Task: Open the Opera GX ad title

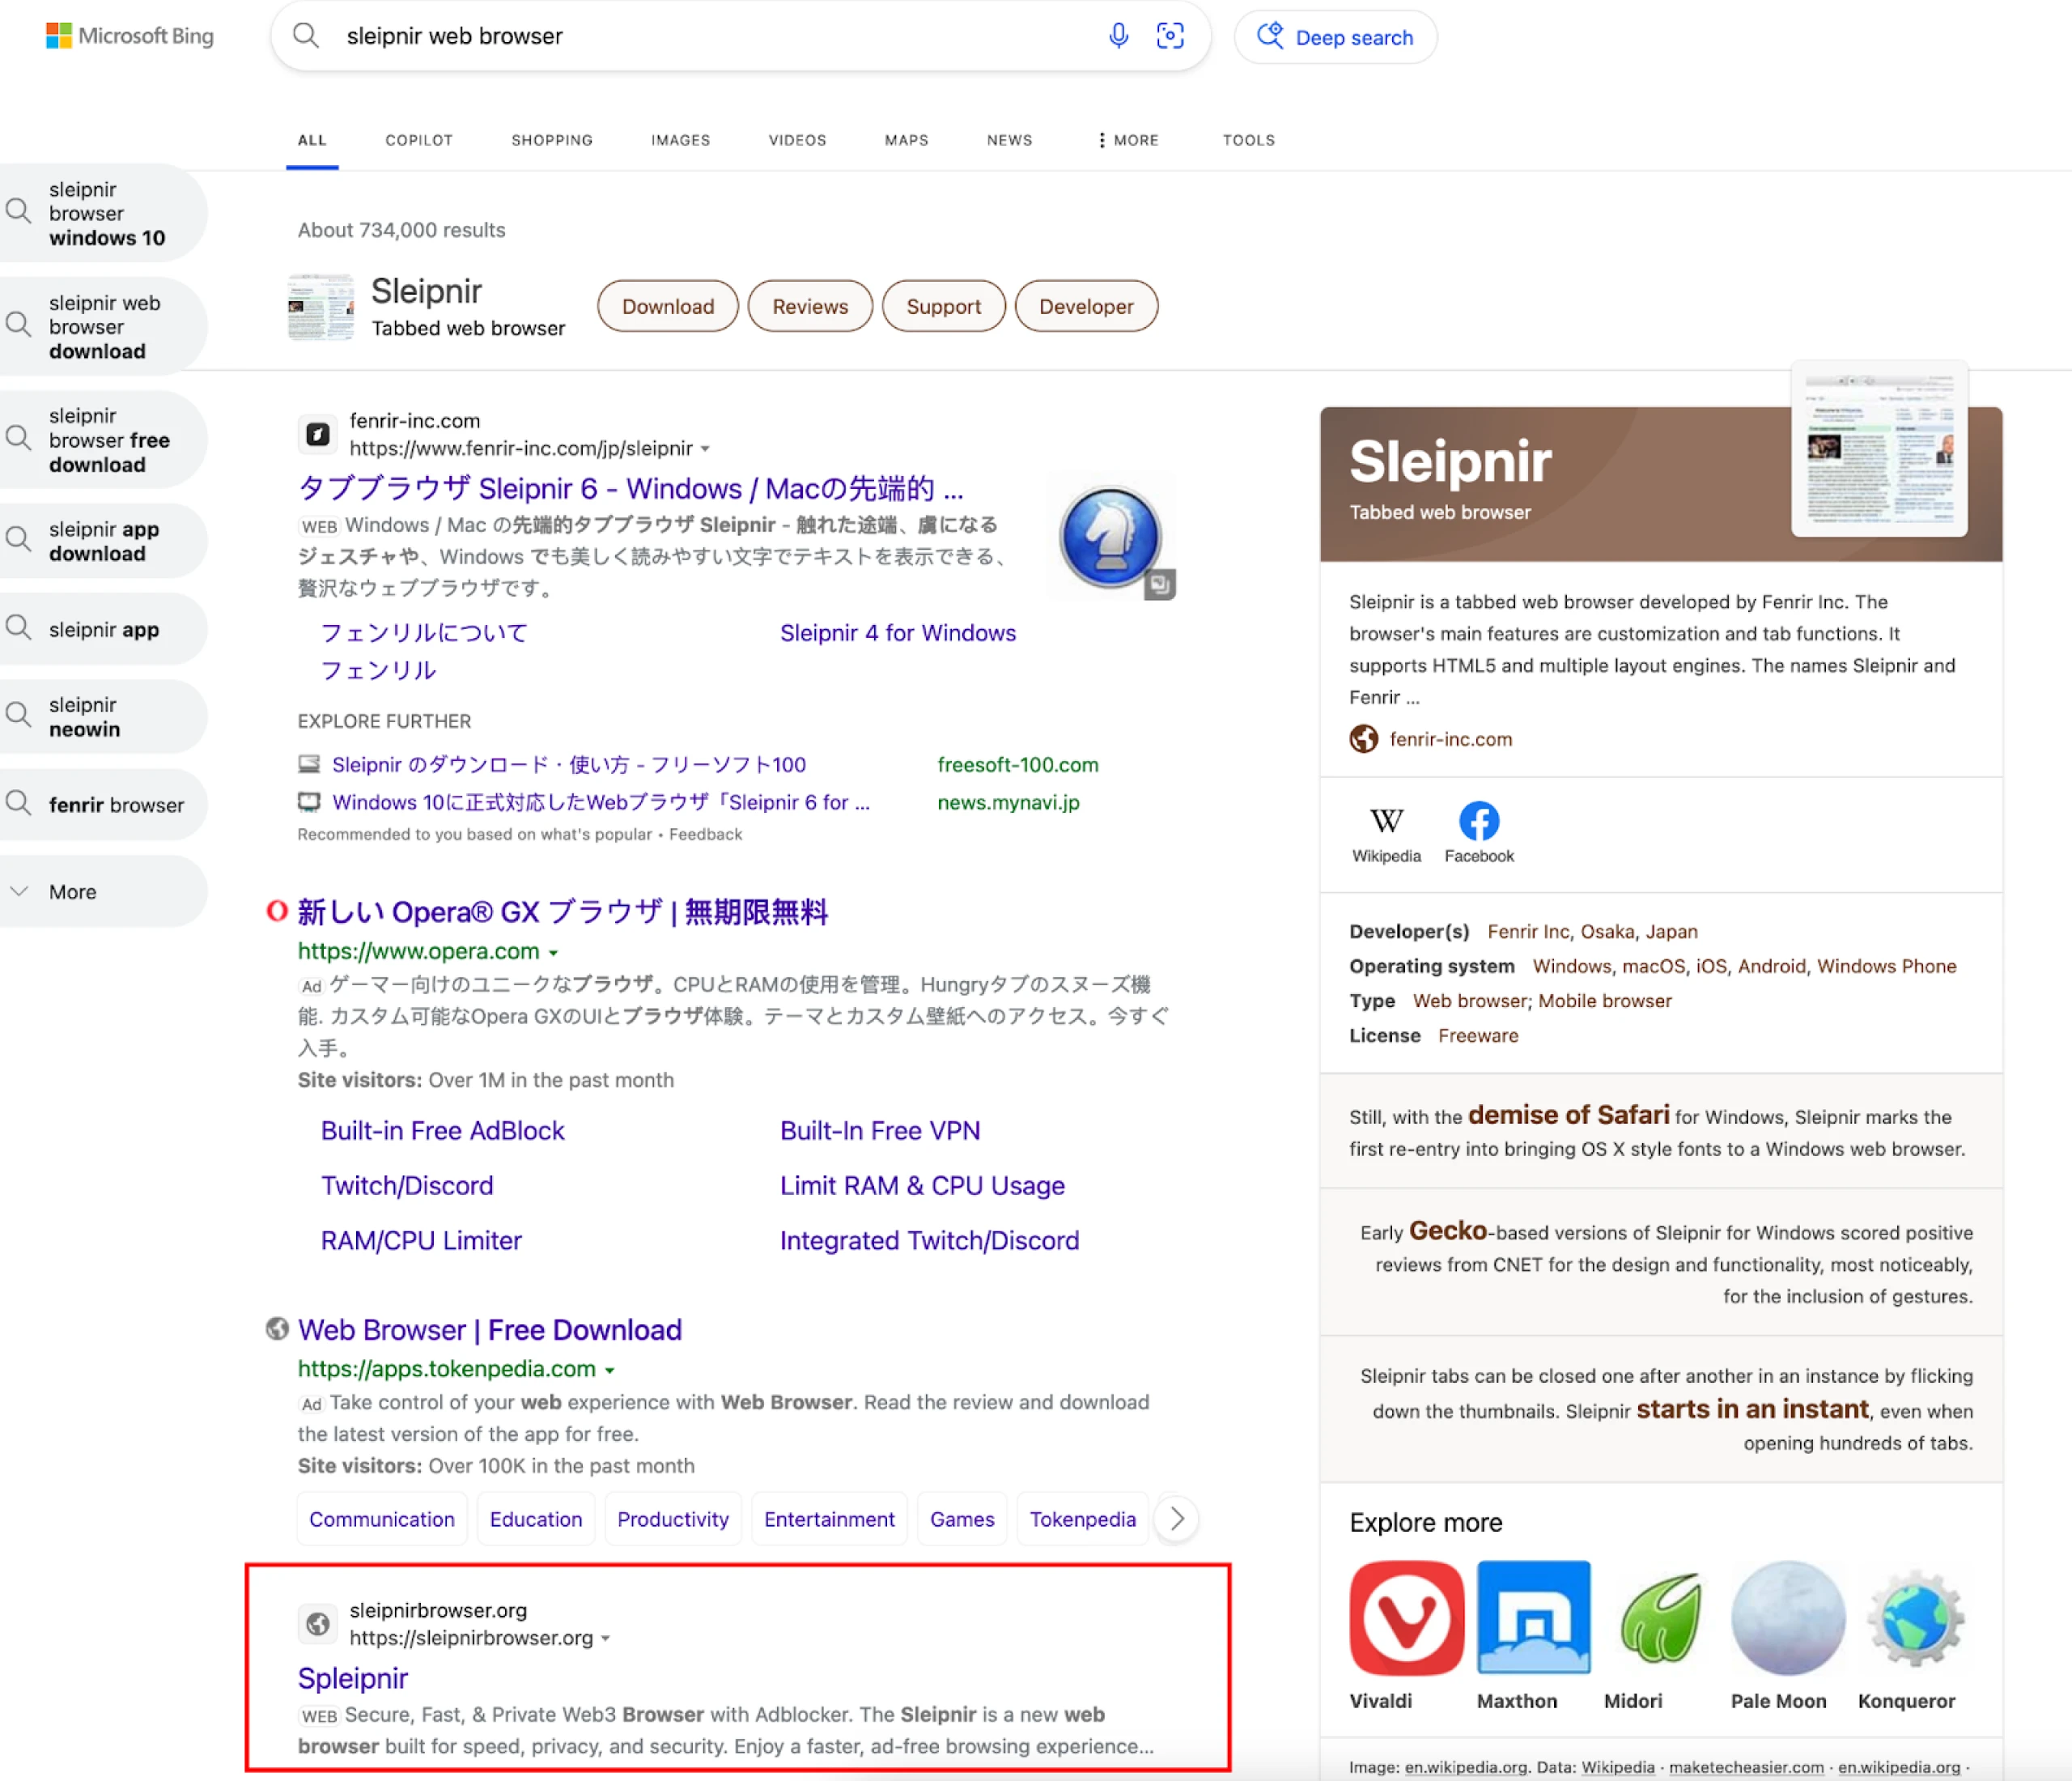Action: (x=563, y=911)
